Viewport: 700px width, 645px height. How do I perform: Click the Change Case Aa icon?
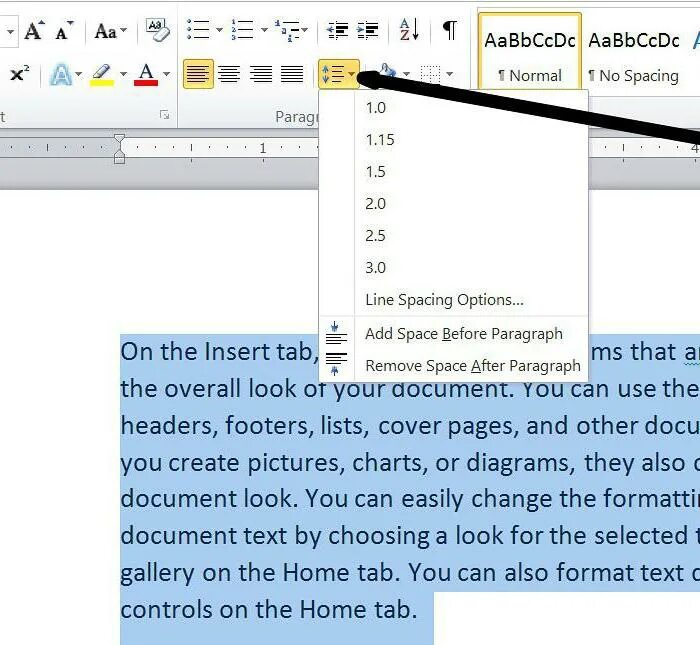coord(106,31)
